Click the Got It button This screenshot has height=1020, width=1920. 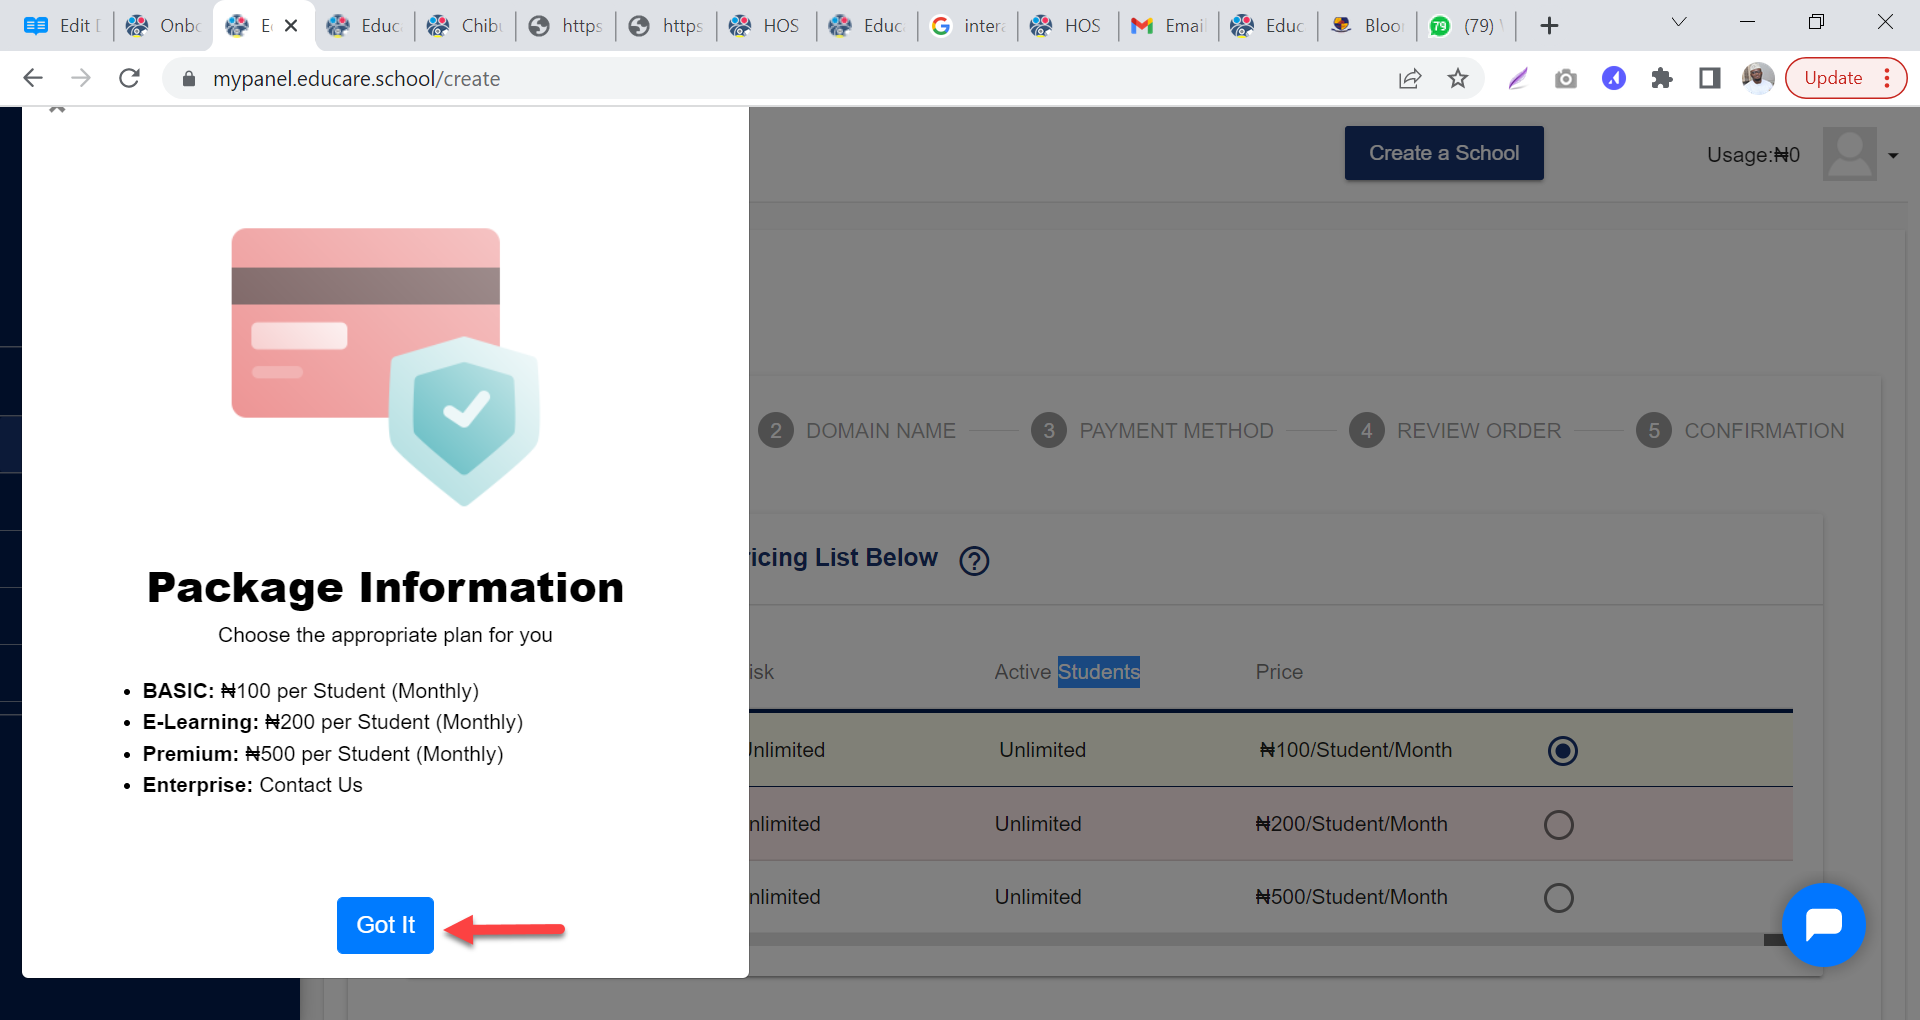pyautogui.click(x=385, y=925)
